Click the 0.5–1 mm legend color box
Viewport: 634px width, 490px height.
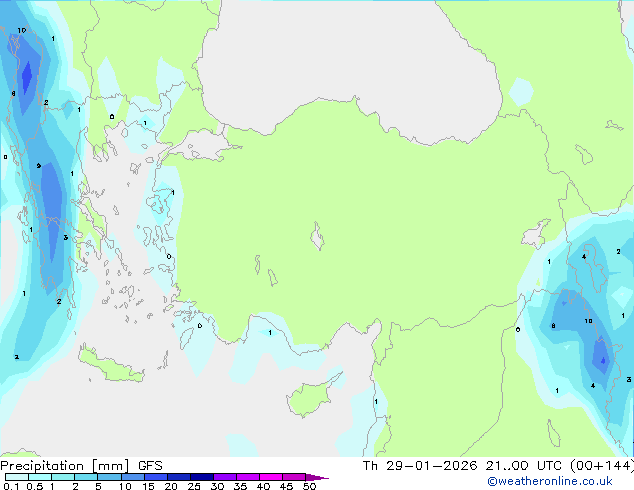[x=40, y=477]
